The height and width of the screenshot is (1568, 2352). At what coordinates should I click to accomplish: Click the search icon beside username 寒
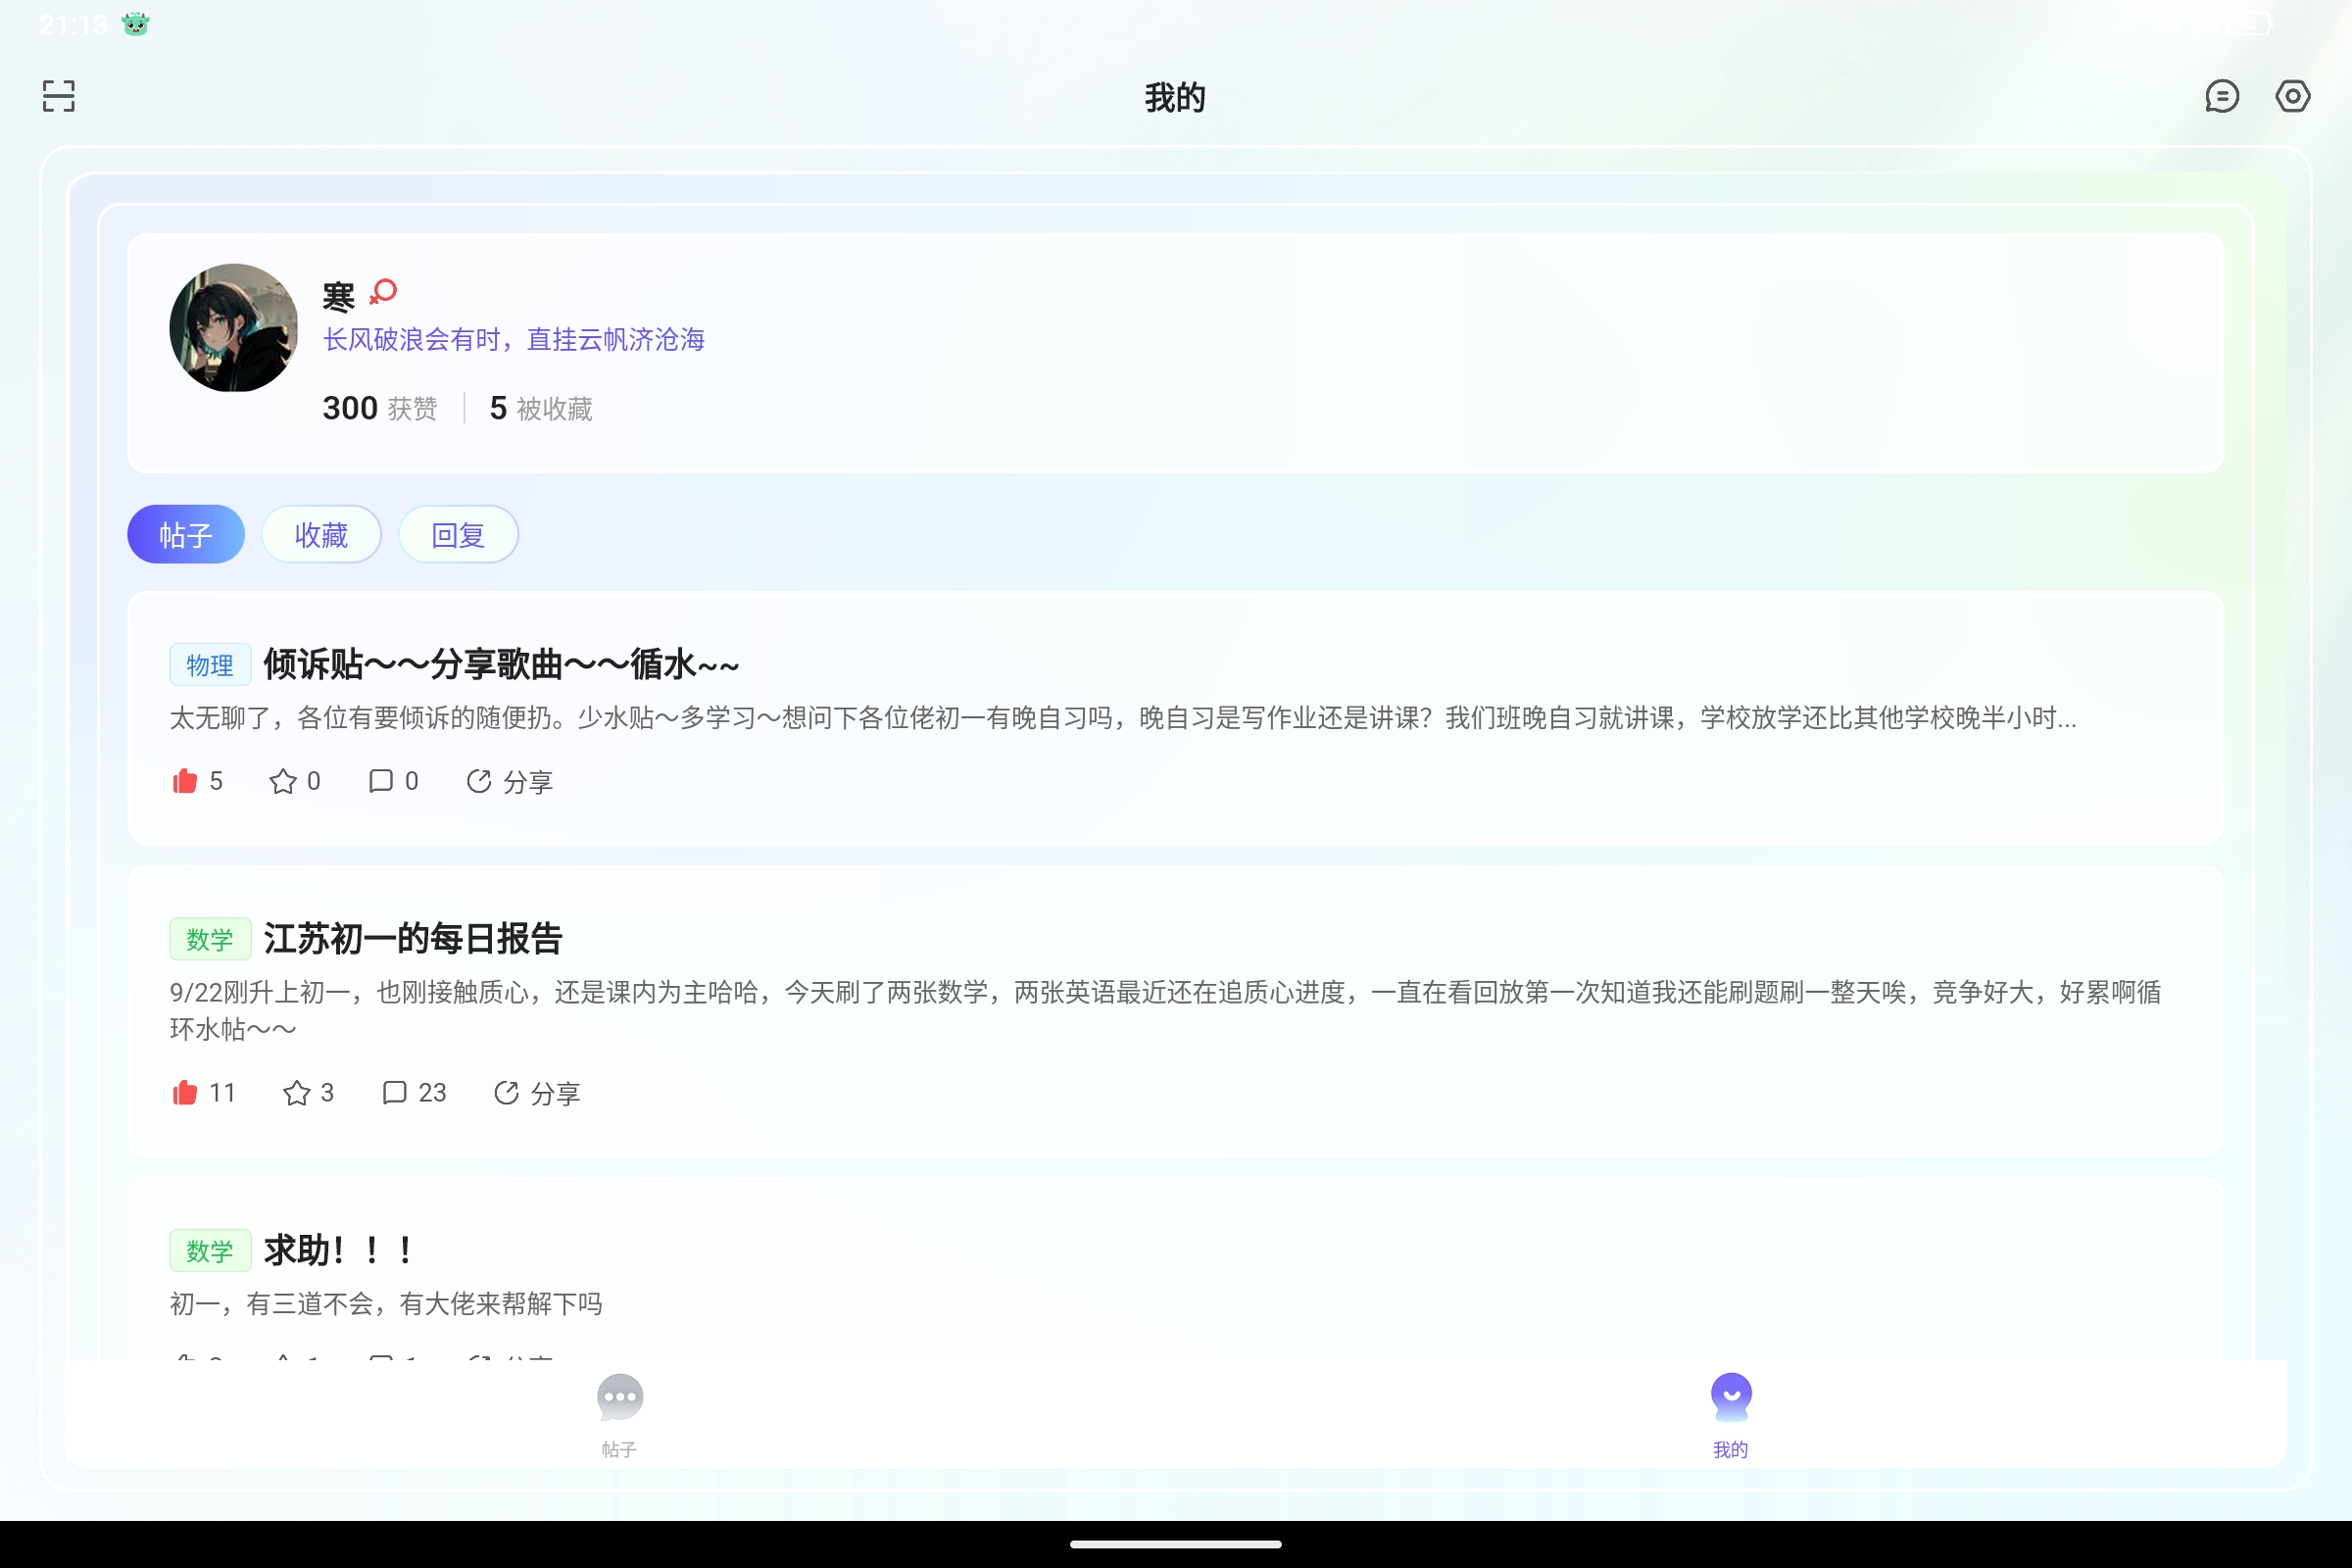coord(382,292)
